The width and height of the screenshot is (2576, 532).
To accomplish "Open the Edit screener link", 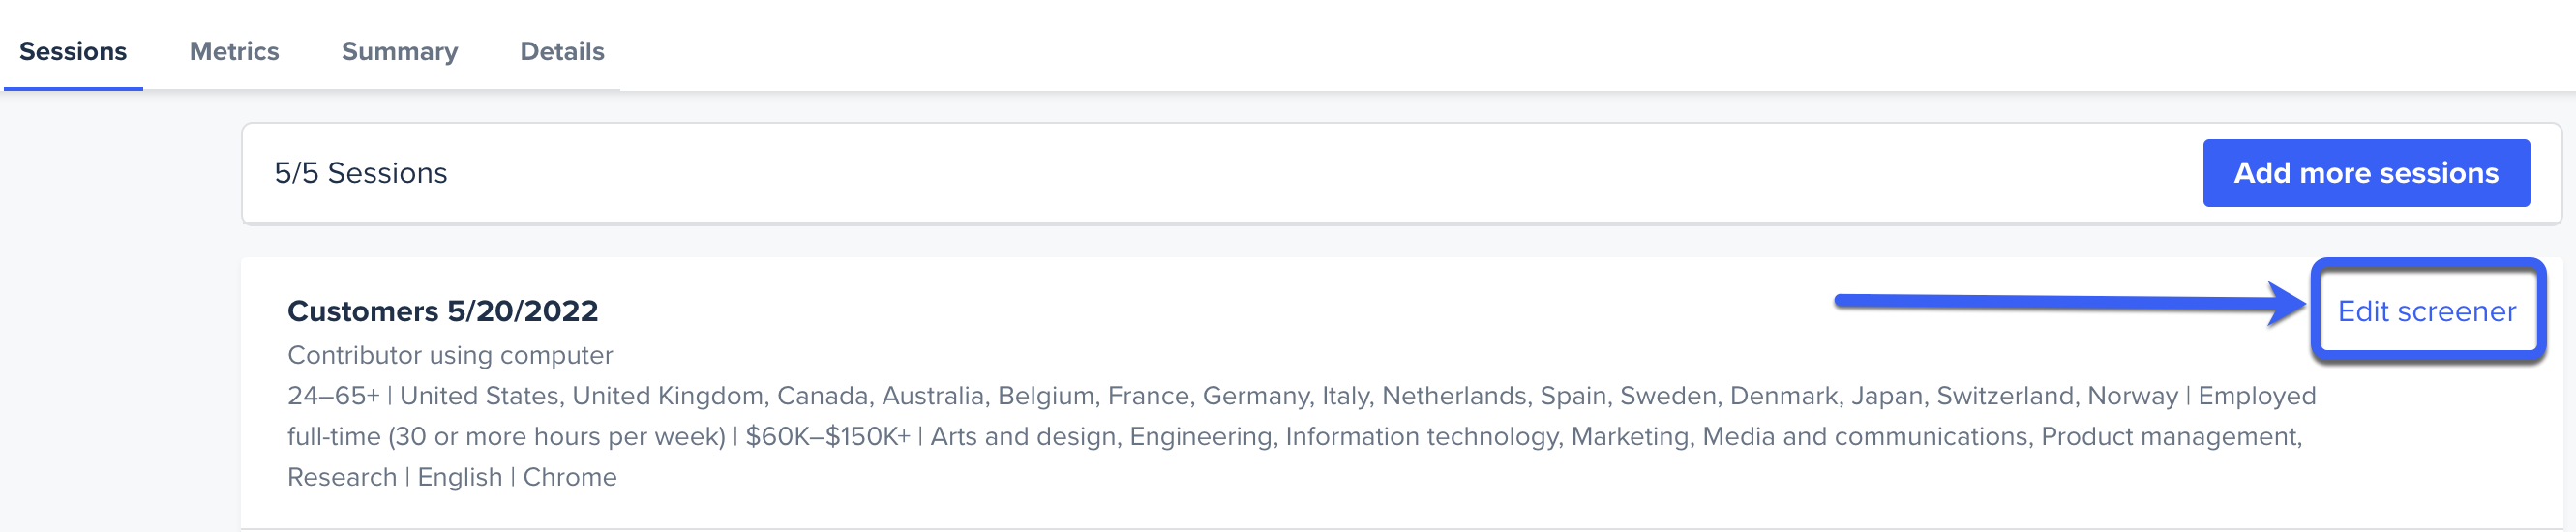I will point(2427,311).
